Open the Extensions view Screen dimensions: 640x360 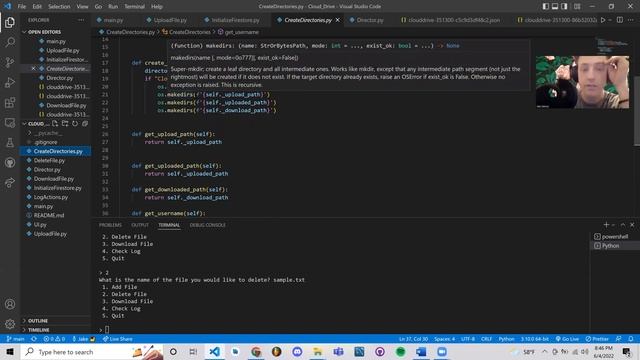point(10,102)
